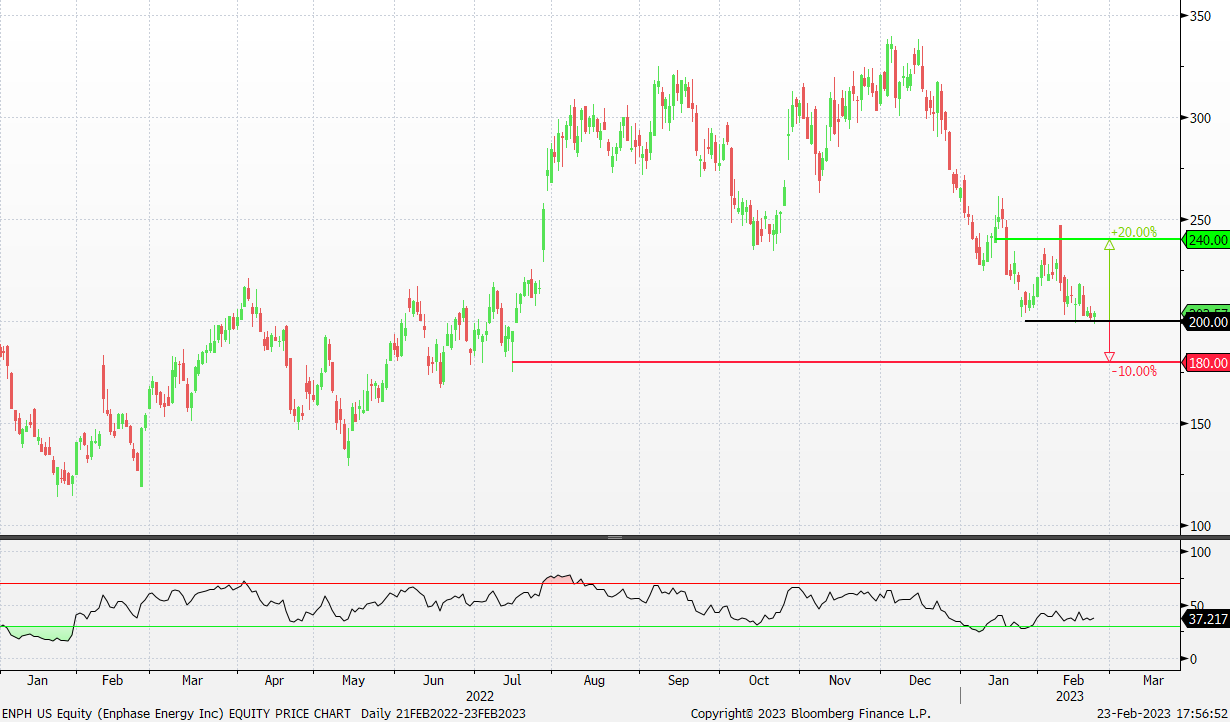Screen dimensions: 1230x722
Task: Click the Jan 2023 month label
Action: 997,681
